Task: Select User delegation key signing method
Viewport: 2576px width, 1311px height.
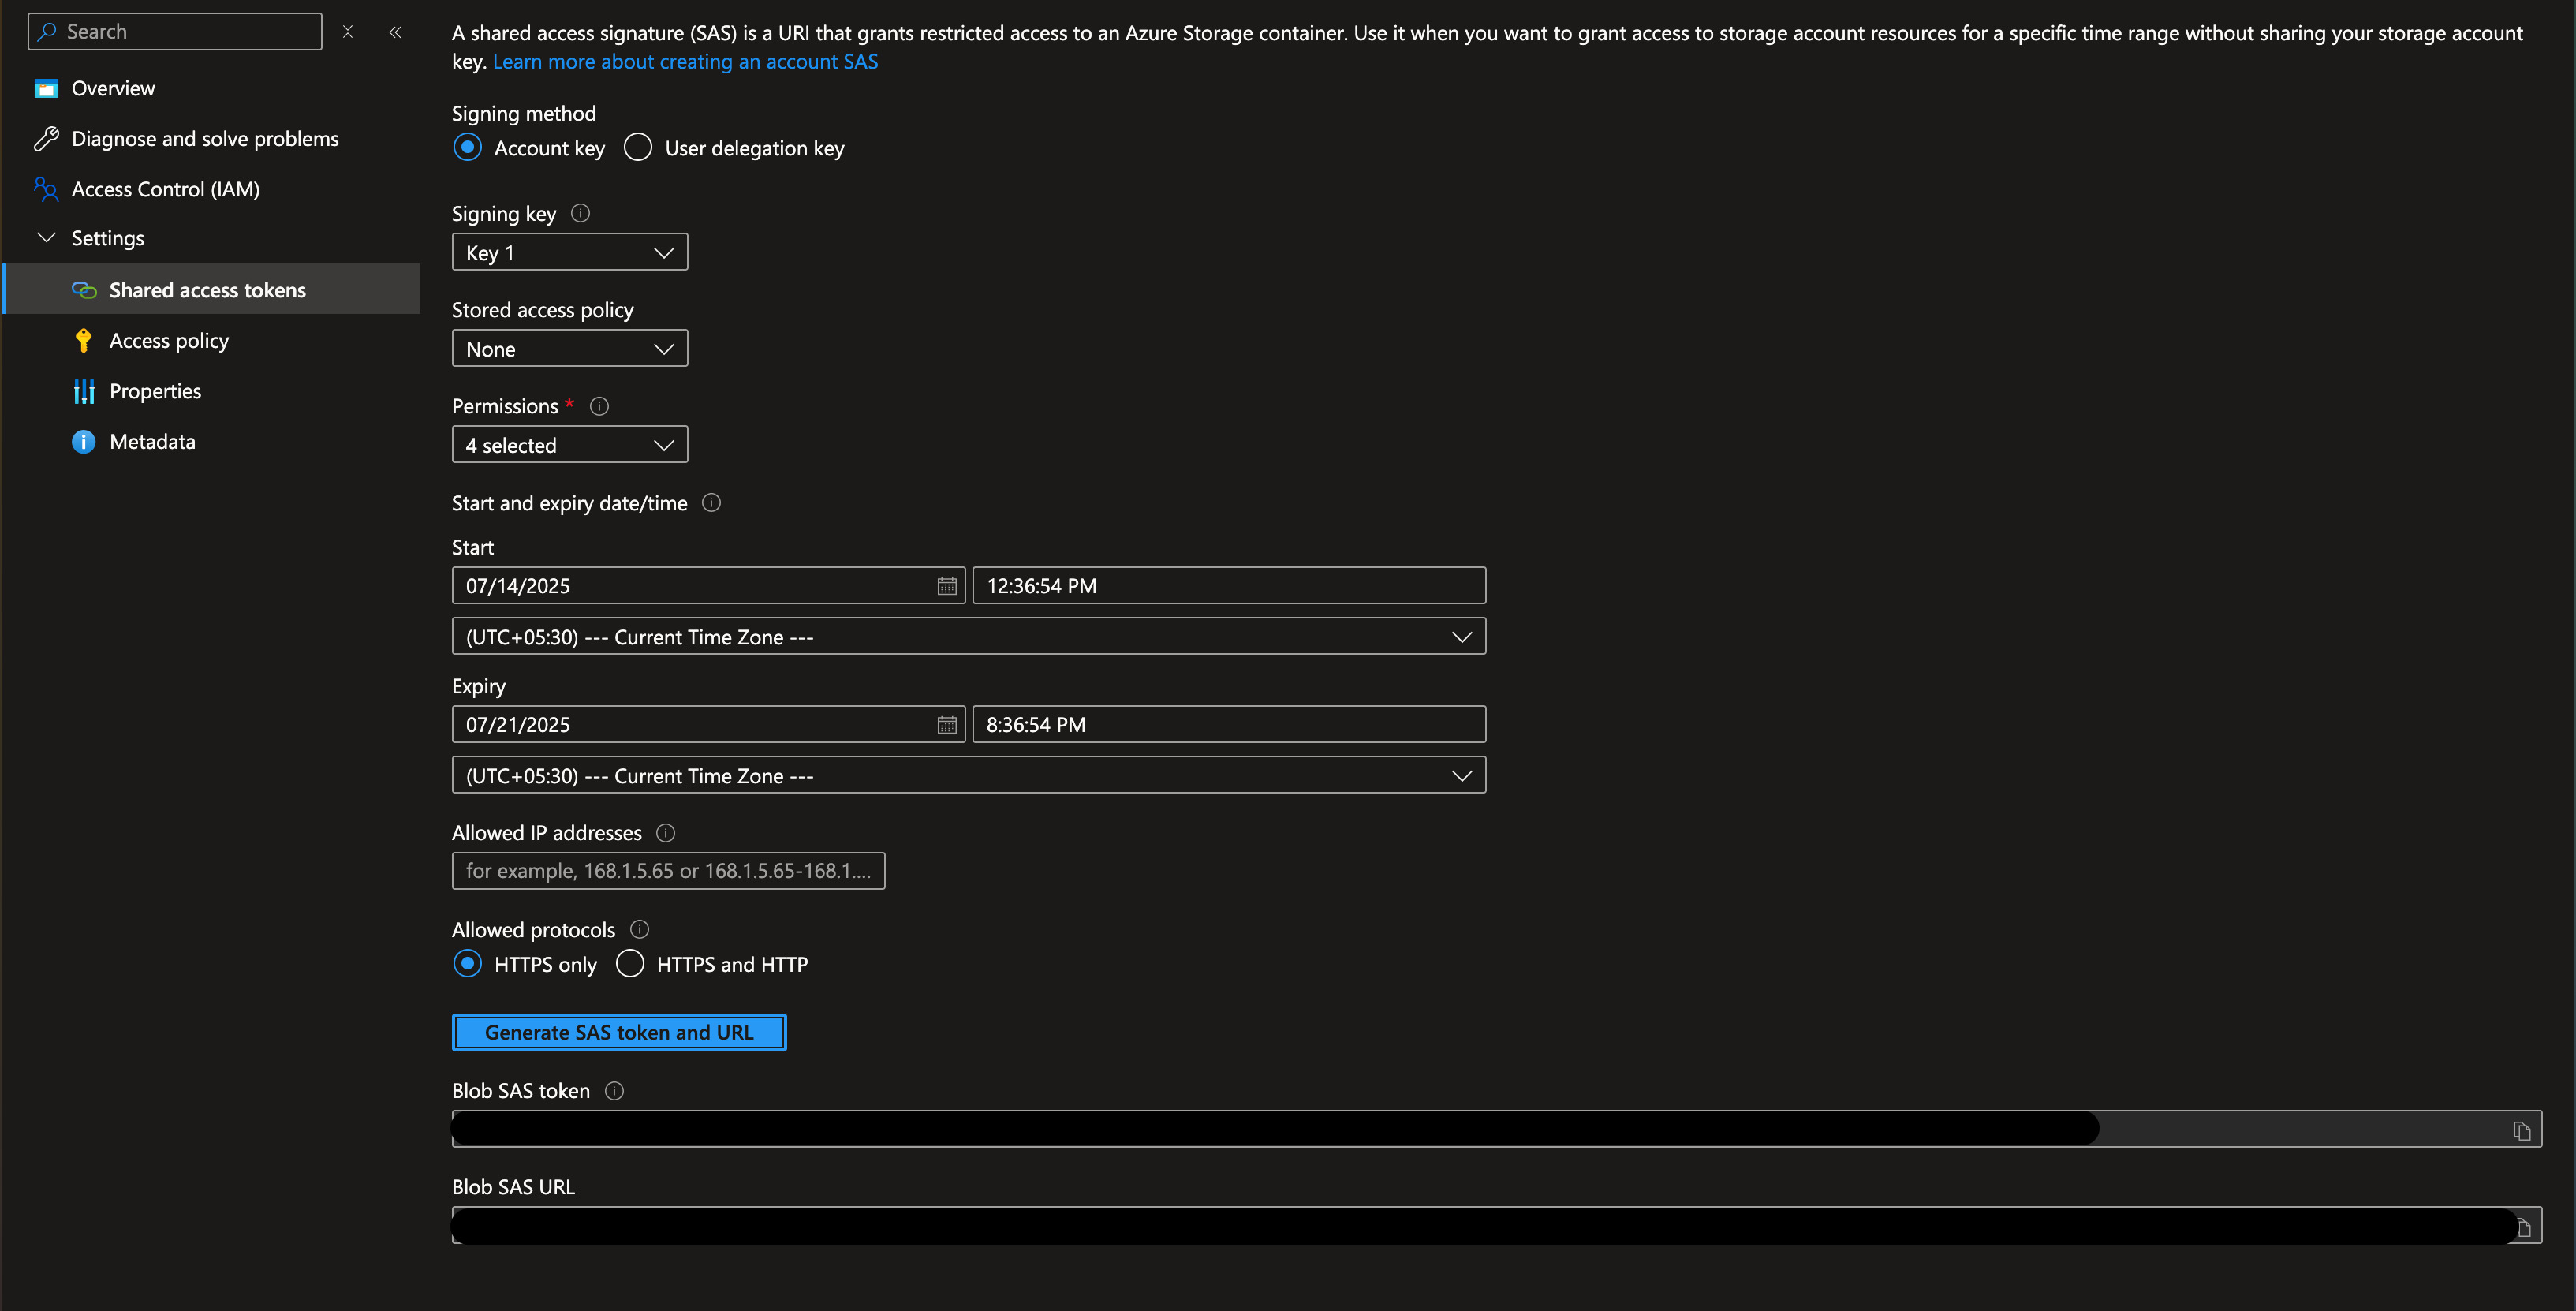Action: coord(638,148)
